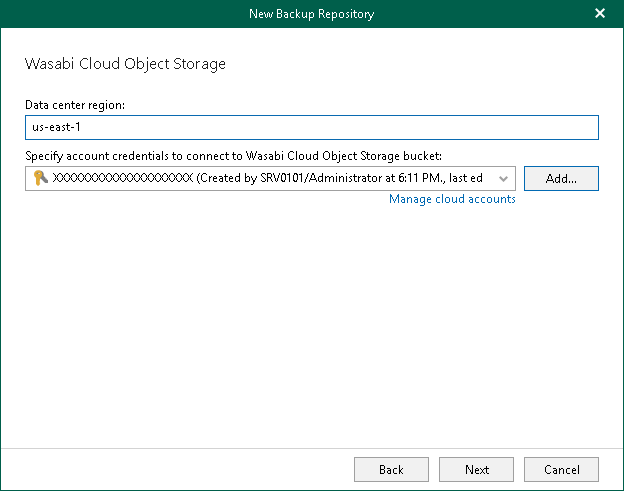Image resolution: width=624 pixels, height=491 pixels.
Task: Proceed with the Next button
Action: [476, 470]
